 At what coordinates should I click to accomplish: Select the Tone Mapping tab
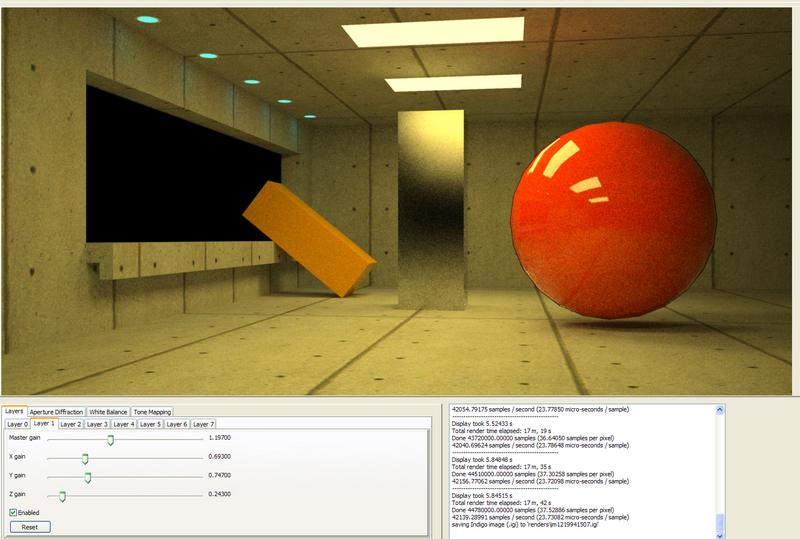tap(153, 412)
